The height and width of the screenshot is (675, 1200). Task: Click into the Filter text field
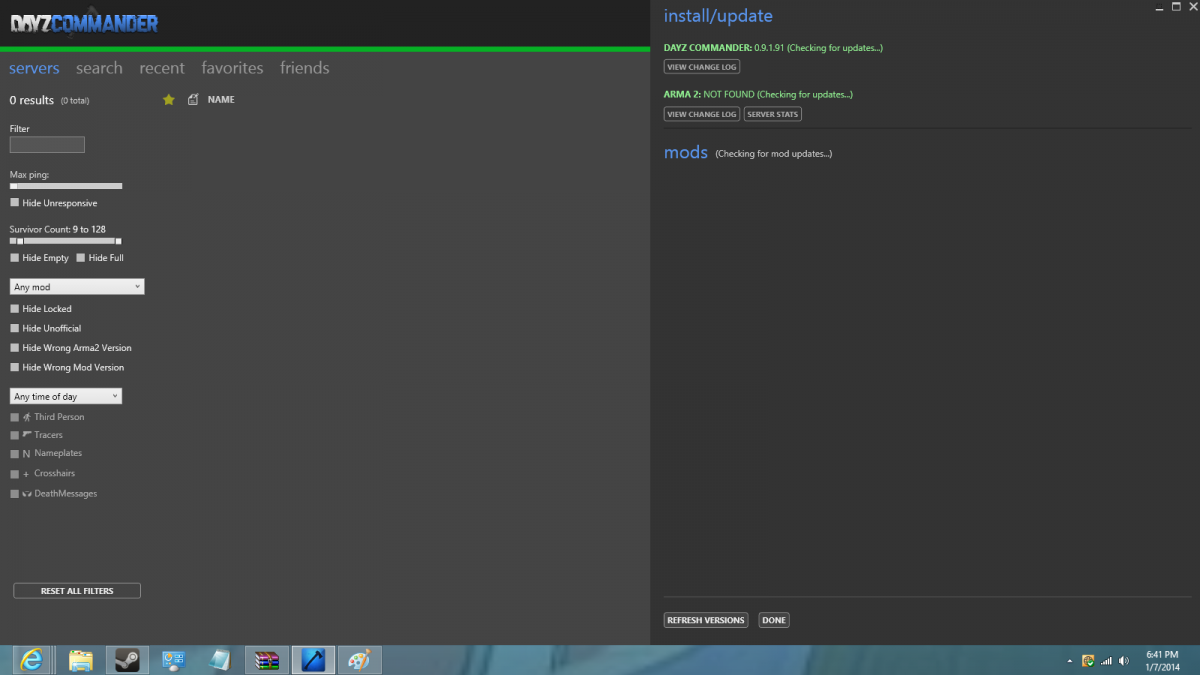[x=47, y=145]
